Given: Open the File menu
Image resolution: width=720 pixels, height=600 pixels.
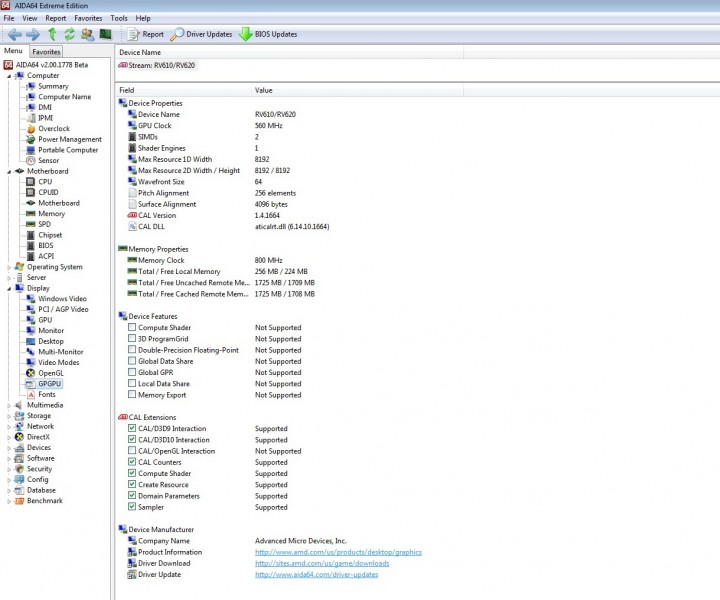Looking at the screenshot, I should pos(9,18).
